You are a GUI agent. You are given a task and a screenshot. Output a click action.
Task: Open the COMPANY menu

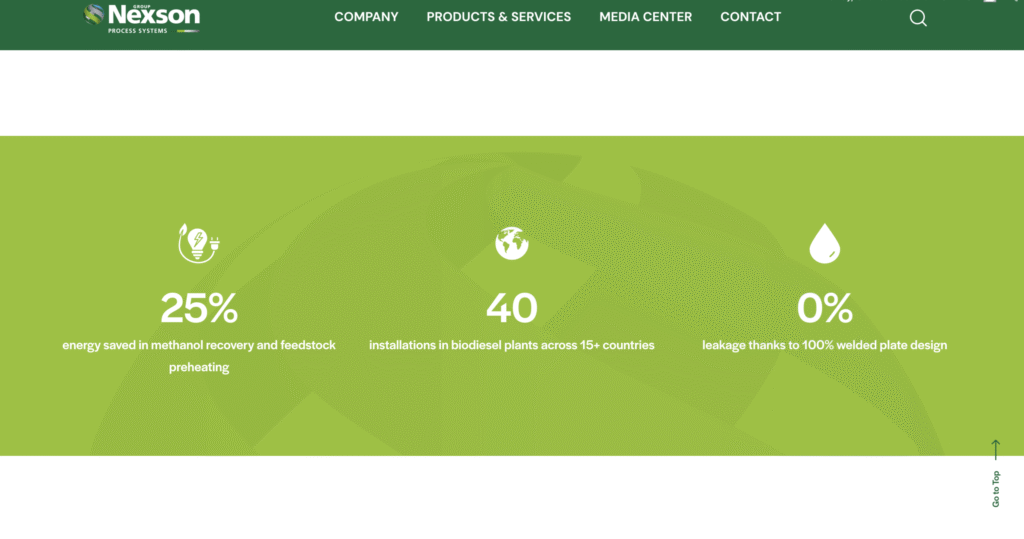click(x=366, y=17)
